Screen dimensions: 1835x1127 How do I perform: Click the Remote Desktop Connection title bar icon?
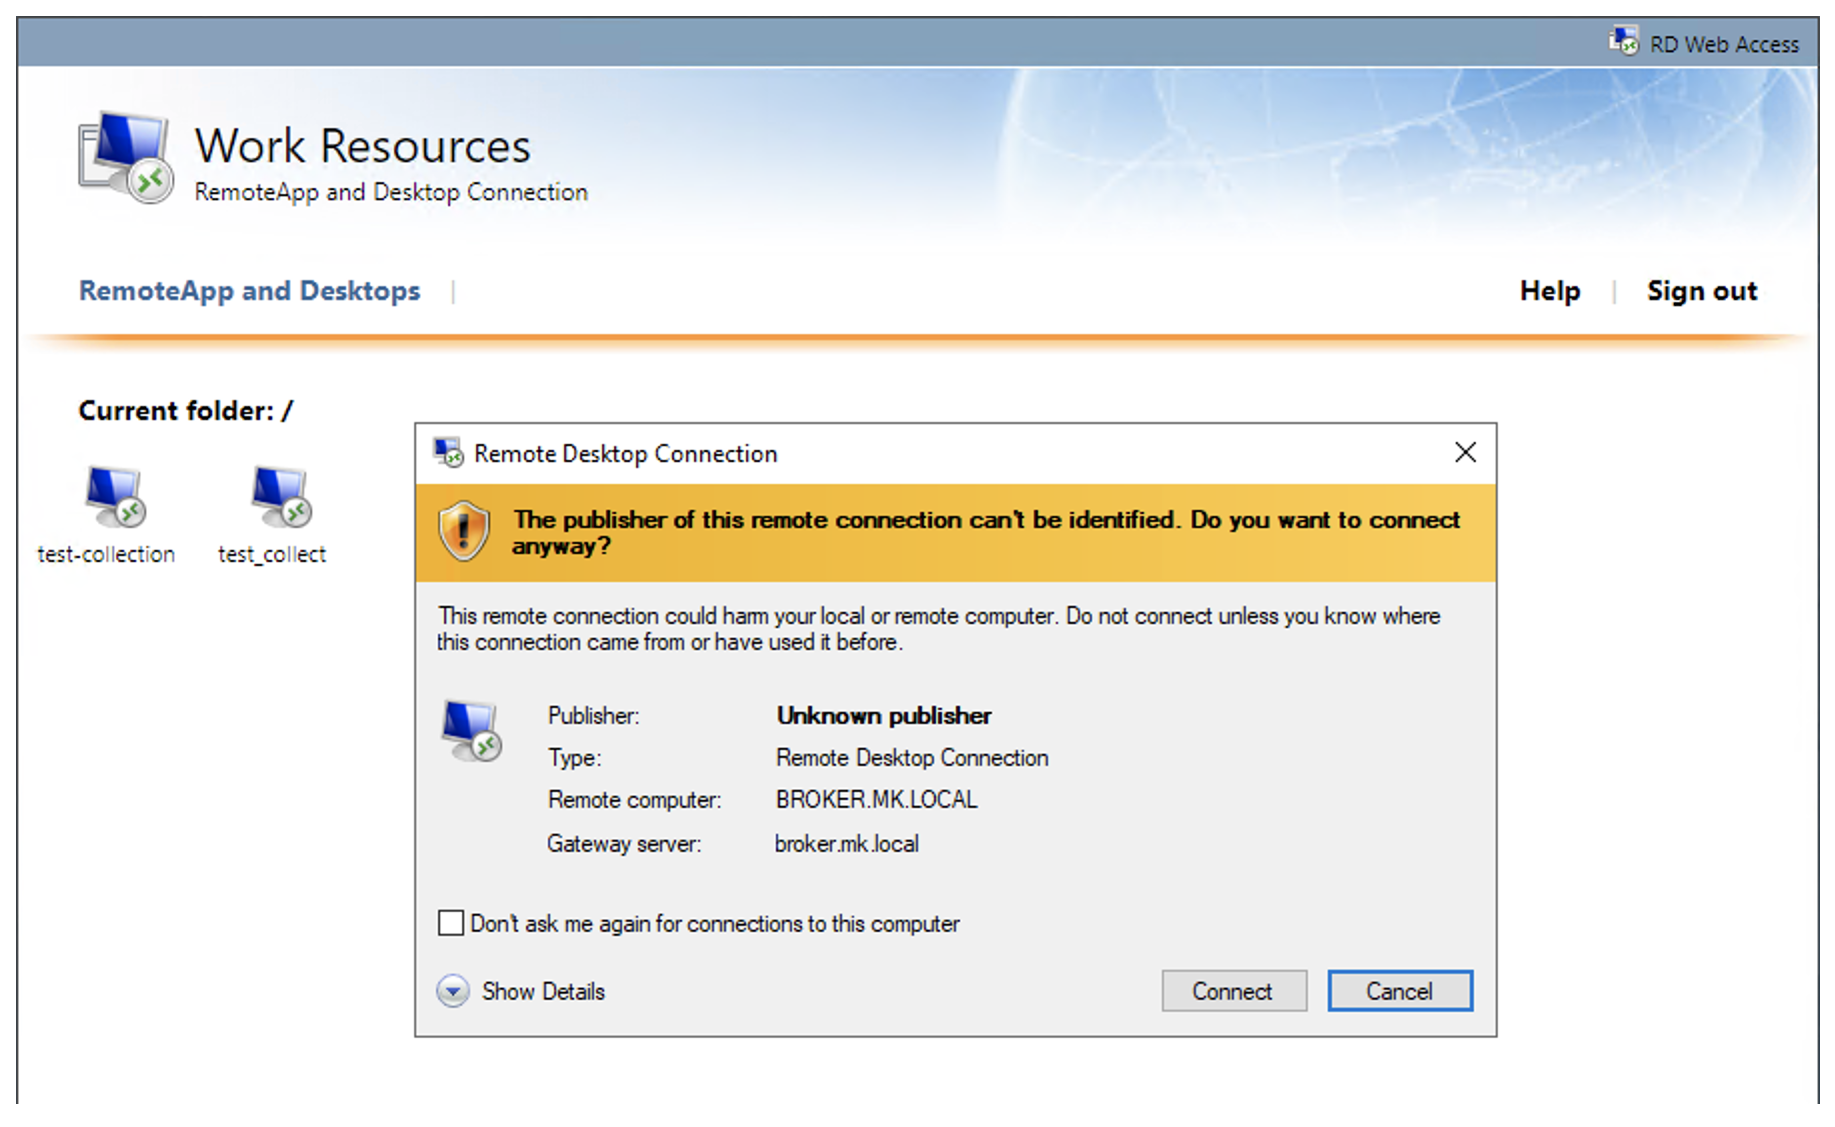click(448, 453)
